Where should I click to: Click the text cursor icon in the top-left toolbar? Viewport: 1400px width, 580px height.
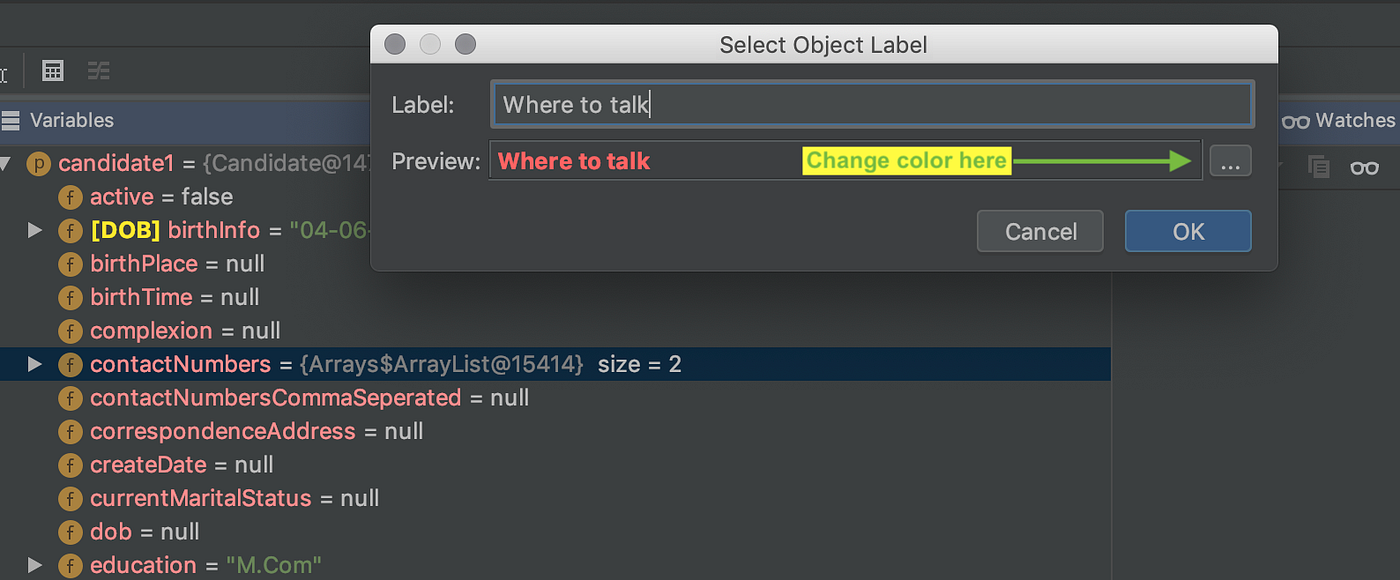click(5, 70)
